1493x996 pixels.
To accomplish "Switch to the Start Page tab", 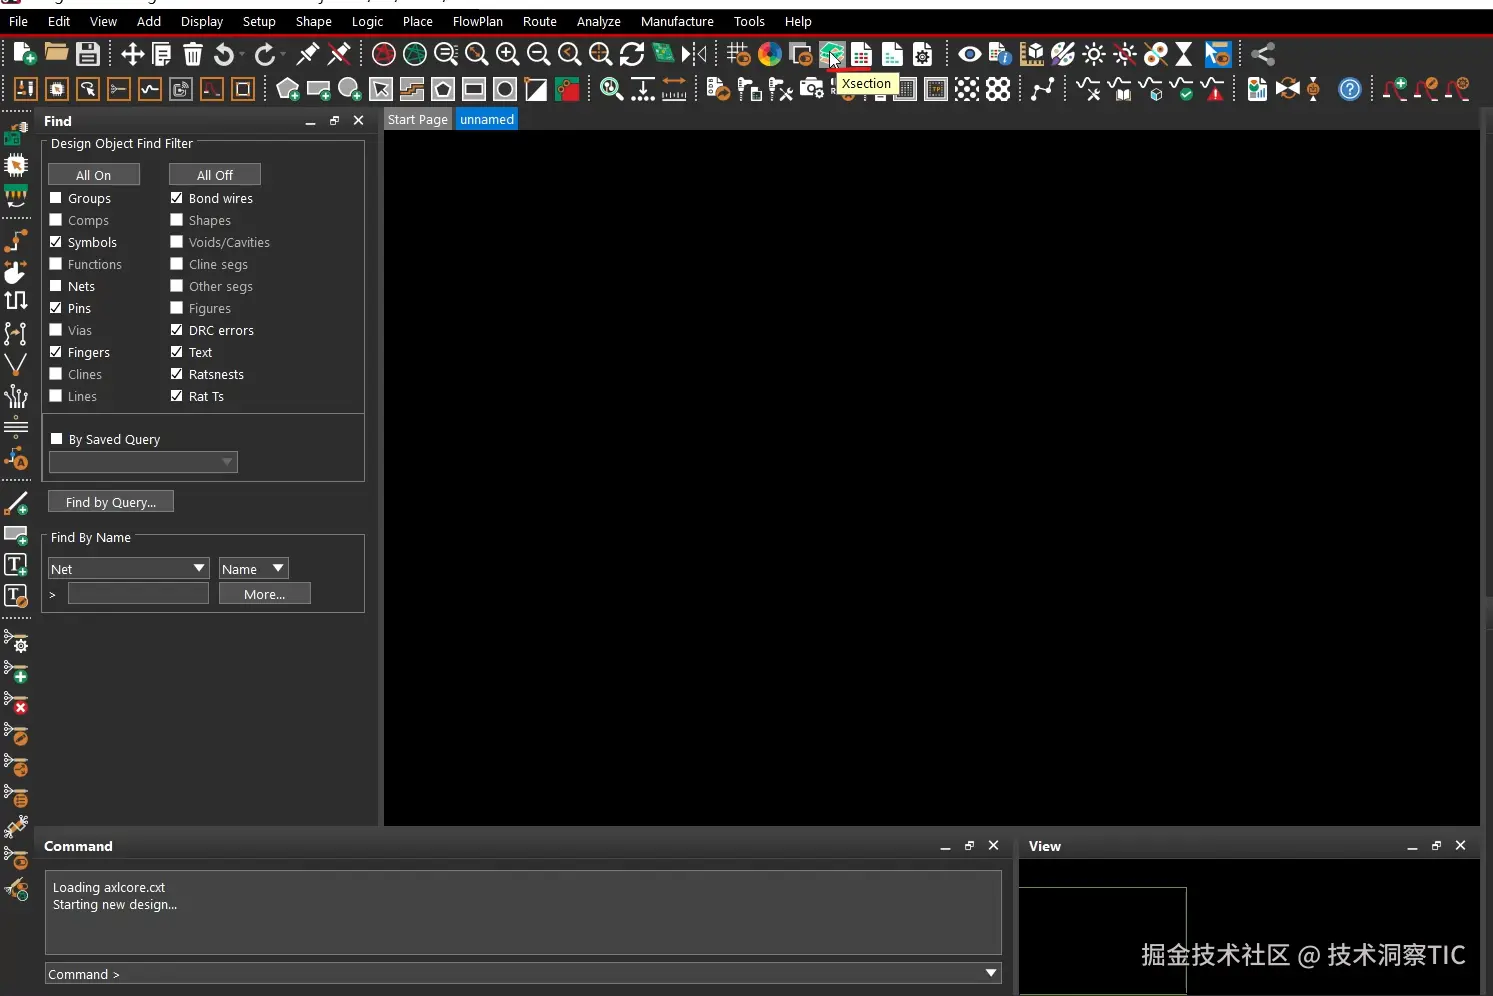I will point(418,119).
